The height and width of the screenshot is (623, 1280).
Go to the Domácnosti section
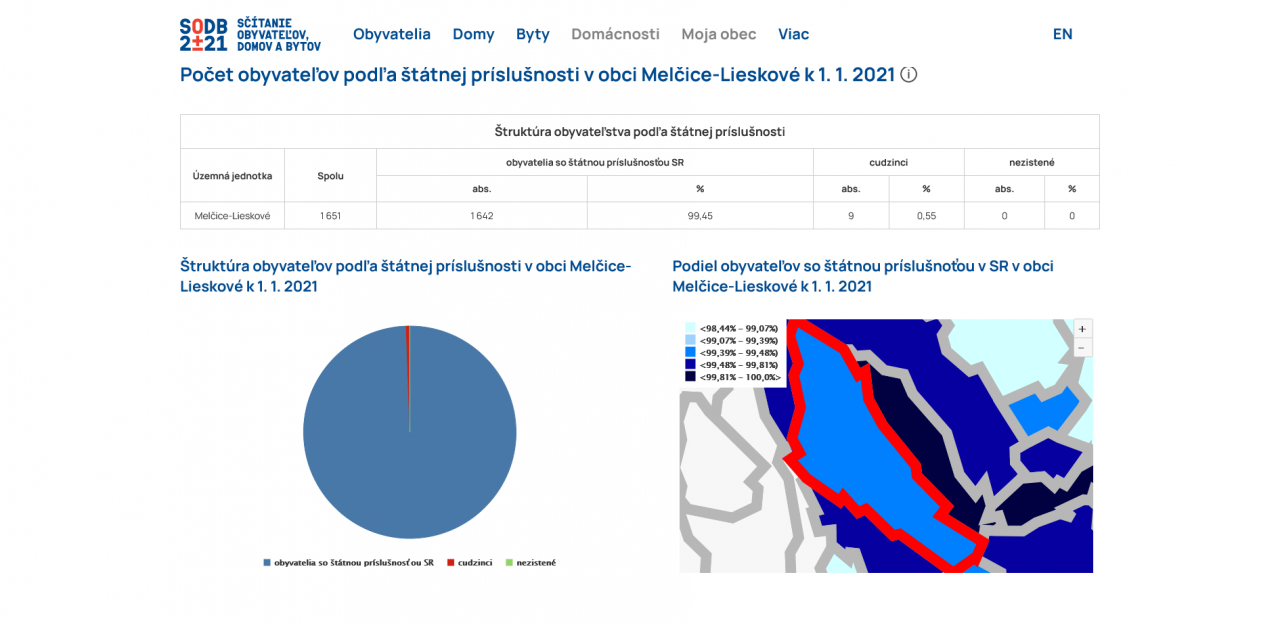coord(615,34)
